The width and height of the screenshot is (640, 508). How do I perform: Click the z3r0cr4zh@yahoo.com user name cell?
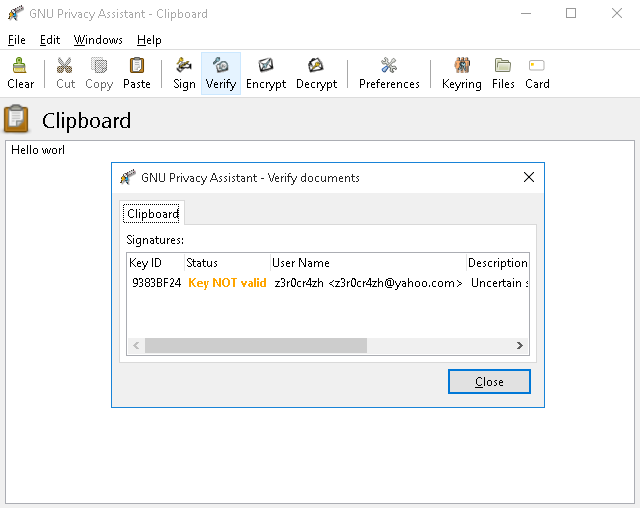pyautogui.click(x=368, y=283)
